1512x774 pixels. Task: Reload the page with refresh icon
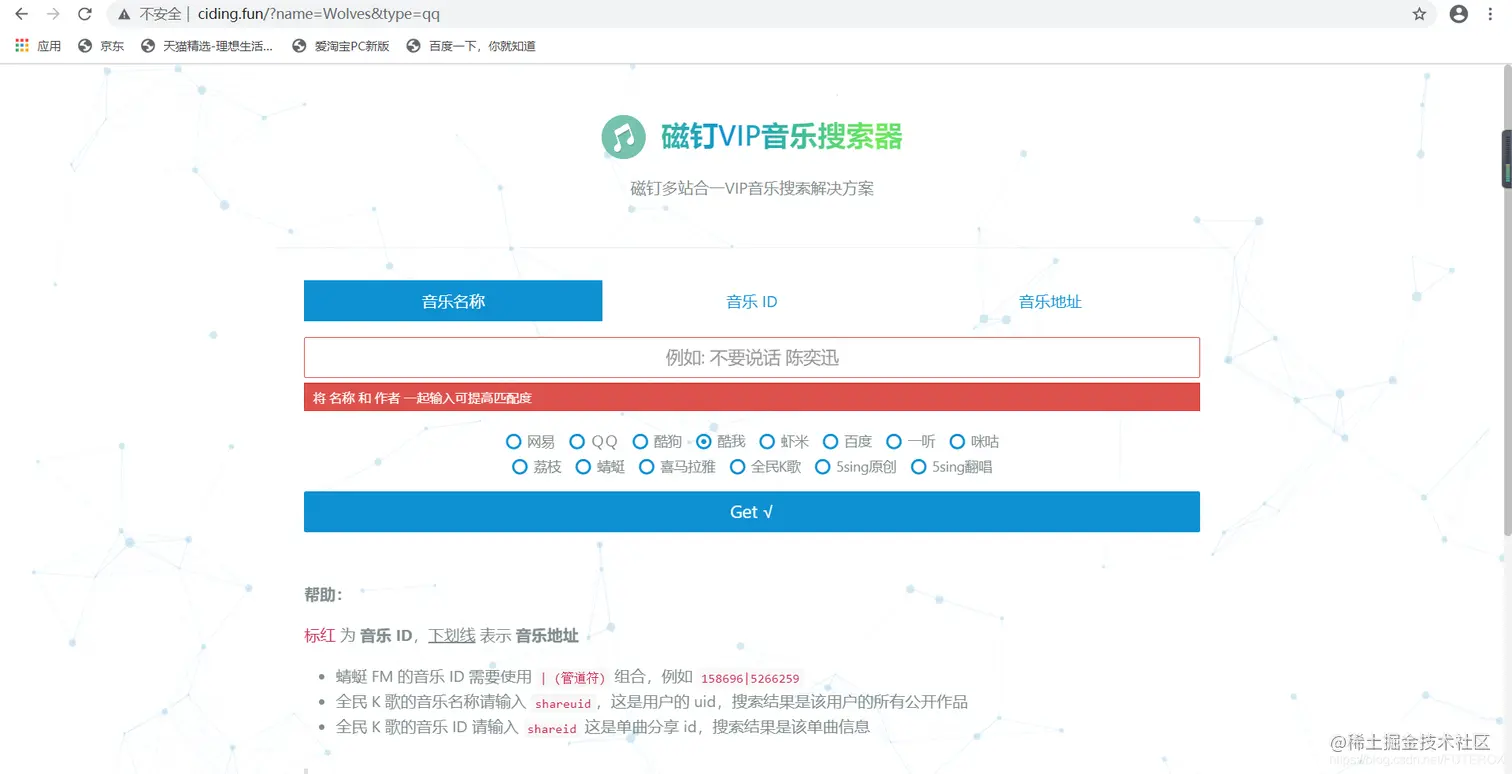click(x=85, y=14)
